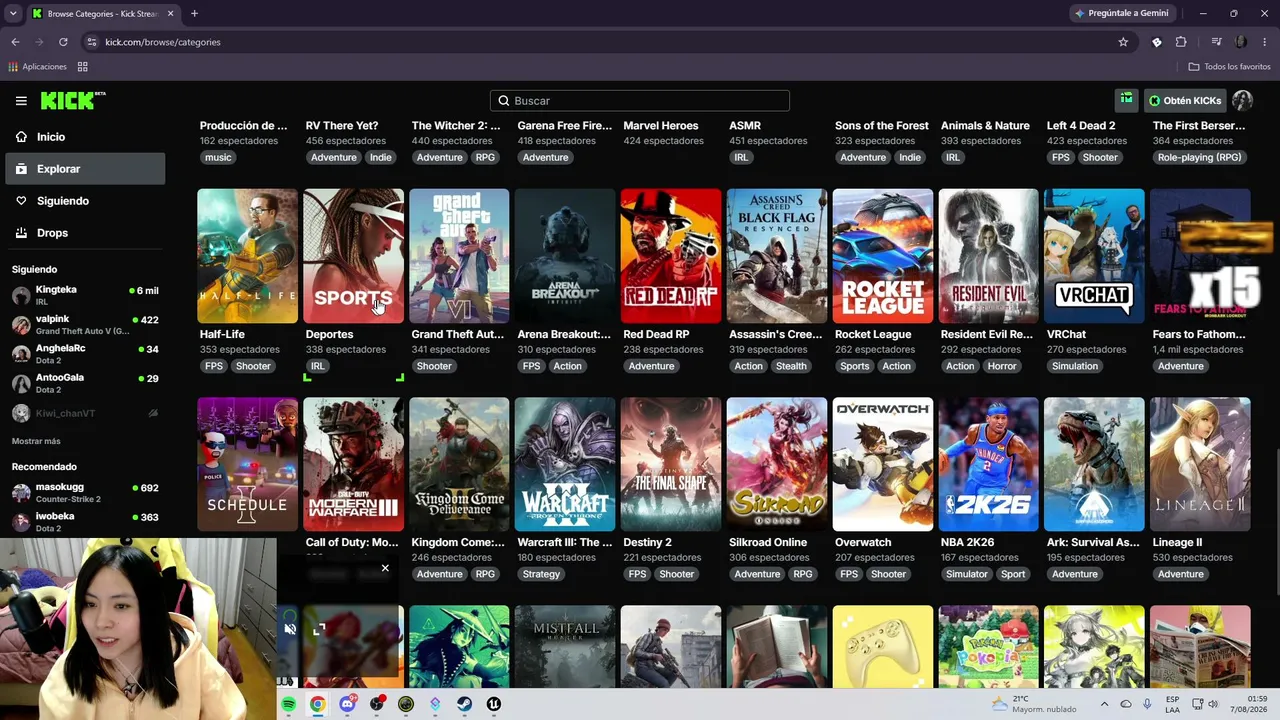Select the Strategy tag under Warcraft III
Screen dimensions: 1280x720
tap(541, 574)
